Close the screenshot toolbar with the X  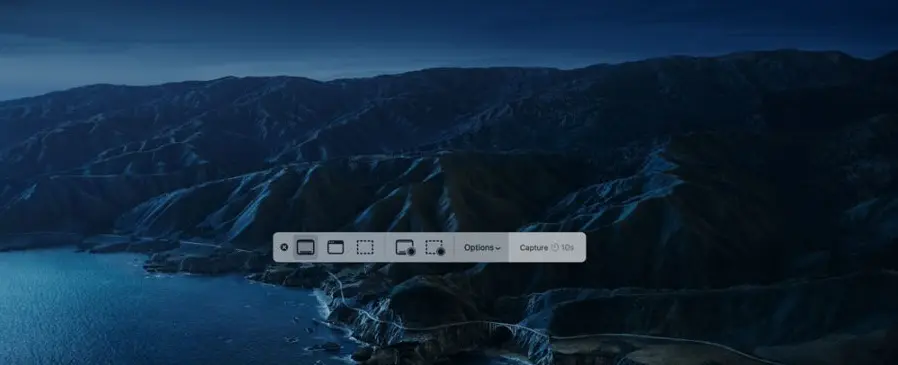(x=284, y=248)
